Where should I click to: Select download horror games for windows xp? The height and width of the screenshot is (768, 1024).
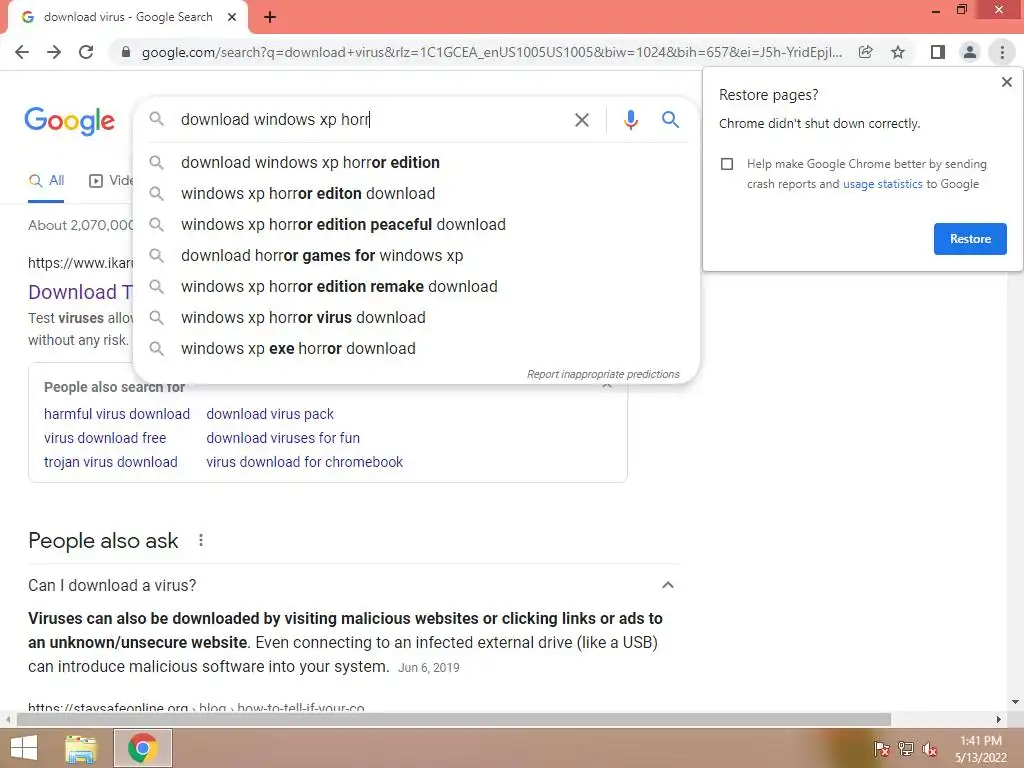(x=416, y=255)
